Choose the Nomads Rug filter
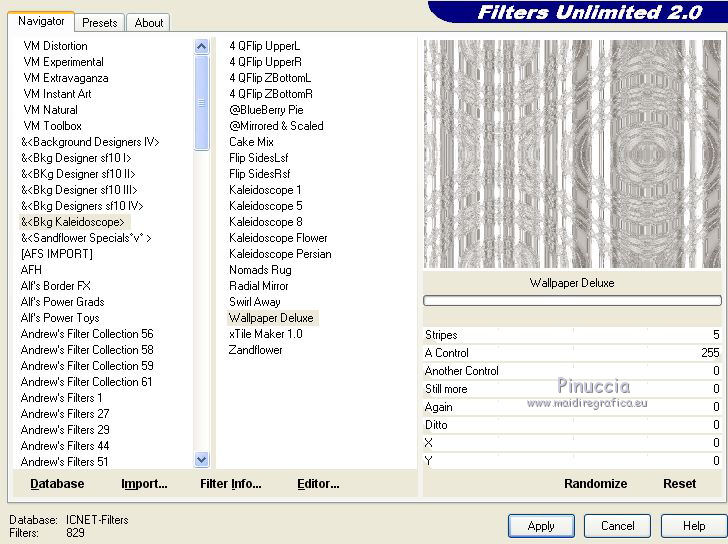The image size is (728, 544). (x=260, y=270)
